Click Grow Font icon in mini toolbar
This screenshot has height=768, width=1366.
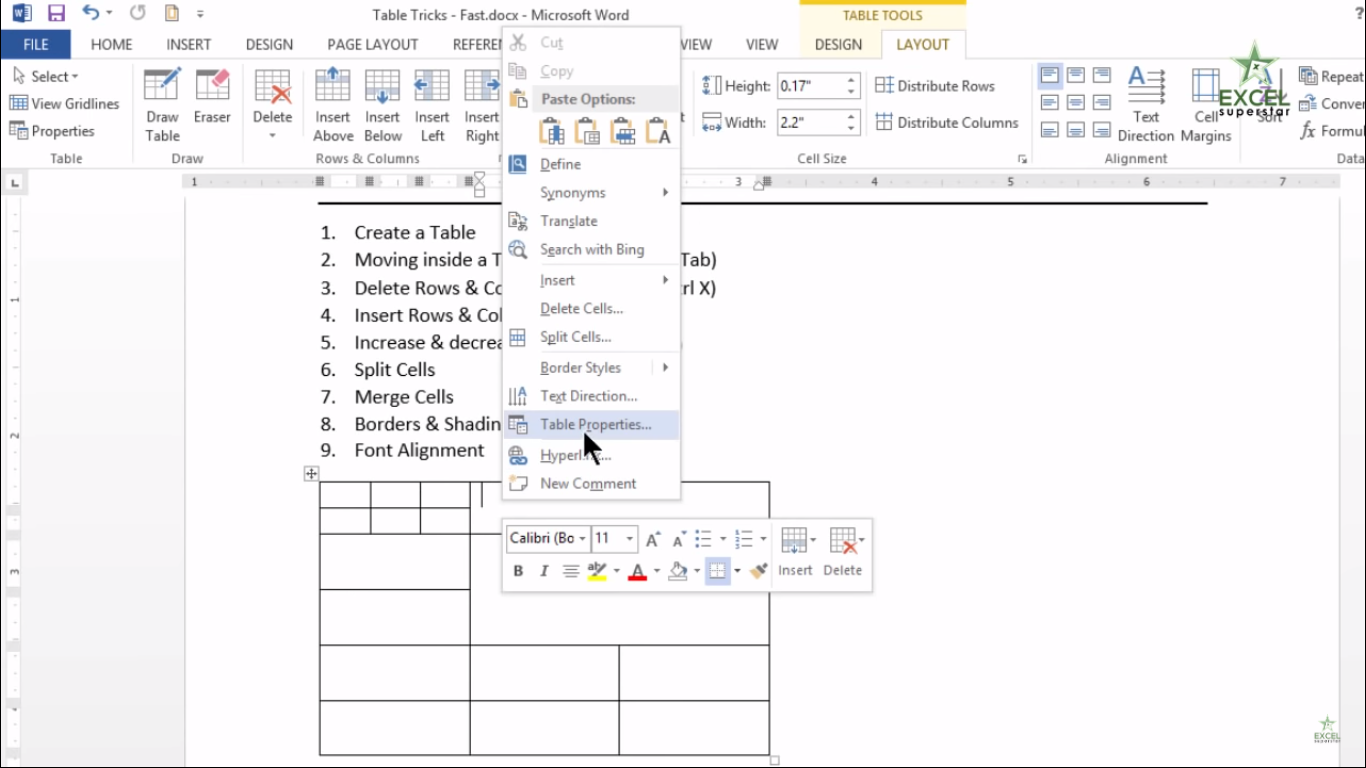[653, 539]
